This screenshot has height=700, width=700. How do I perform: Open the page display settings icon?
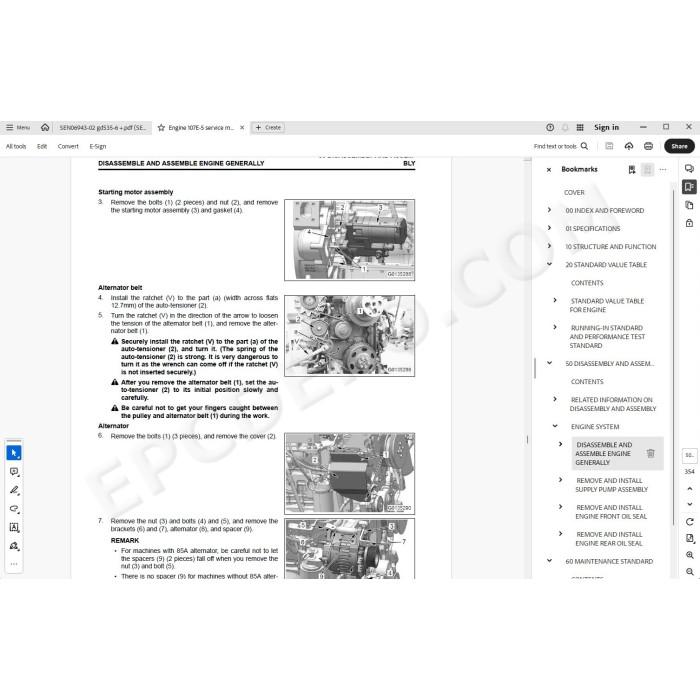pyautogui.click(x=689, y=538)
